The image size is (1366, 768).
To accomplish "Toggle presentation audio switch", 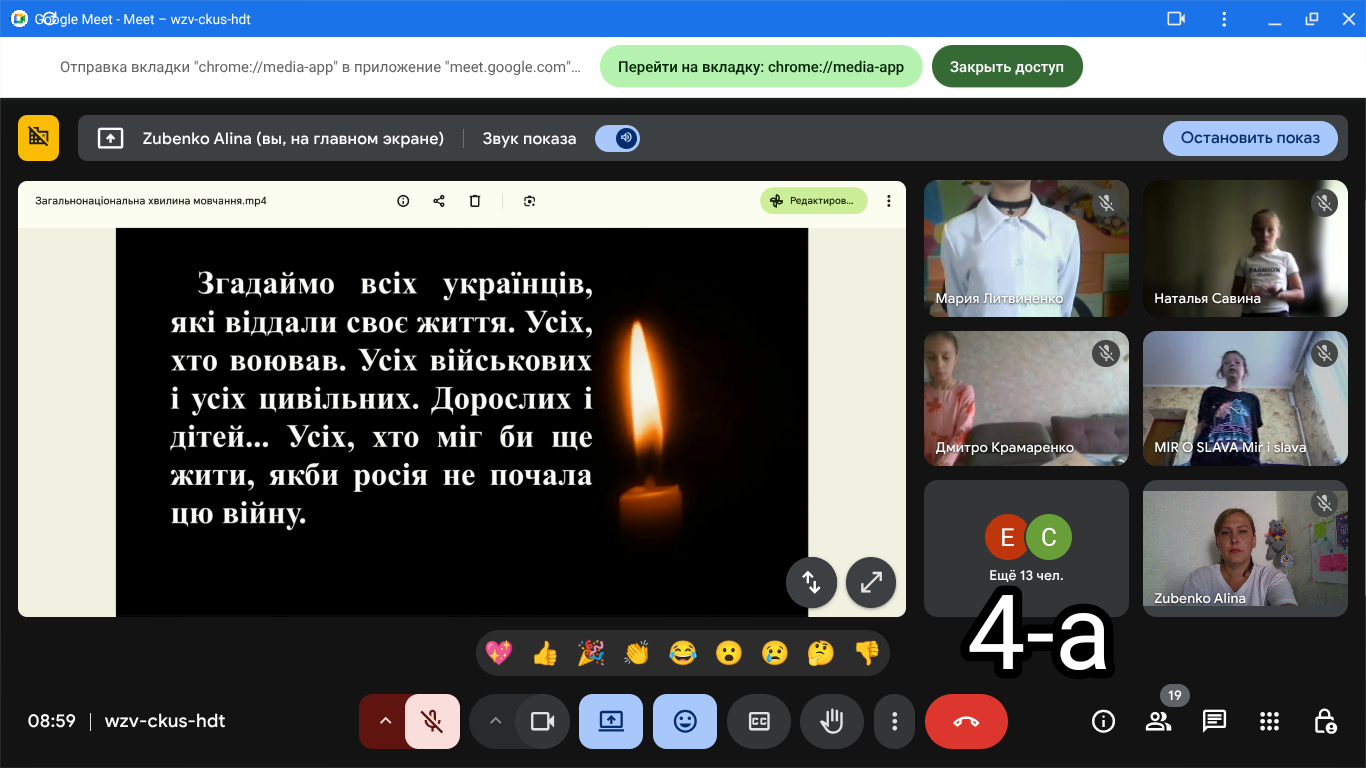I will coord(618,139).
